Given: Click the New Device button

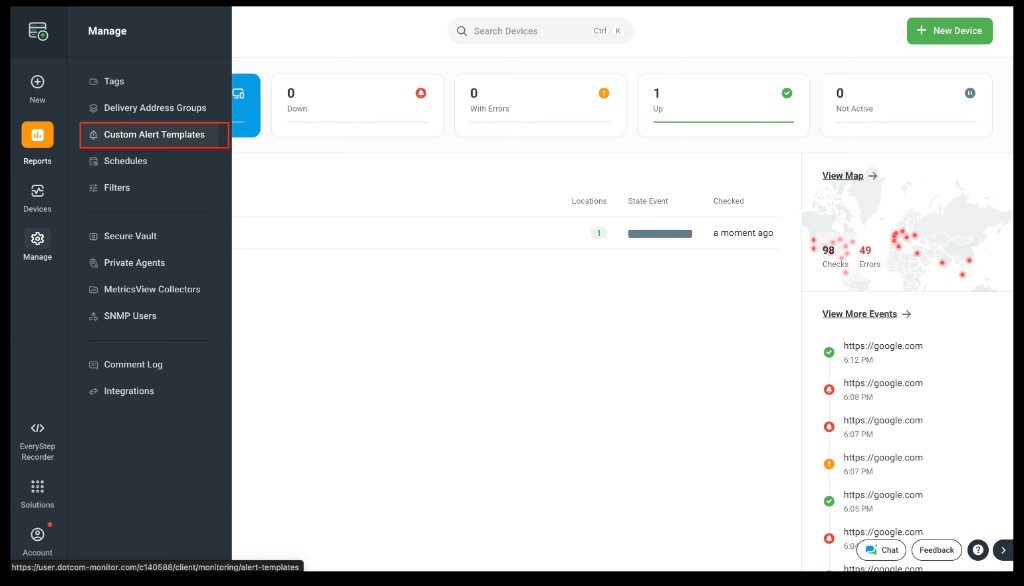Looking at the screenshot, I should [x=949, y=31].
